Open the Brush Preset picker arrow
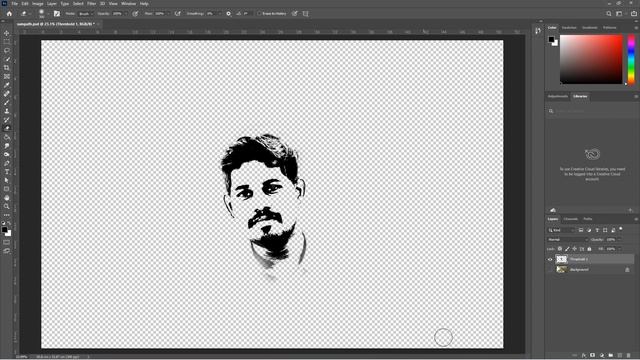This screenshot has width=640, height=360. (48, 13)
